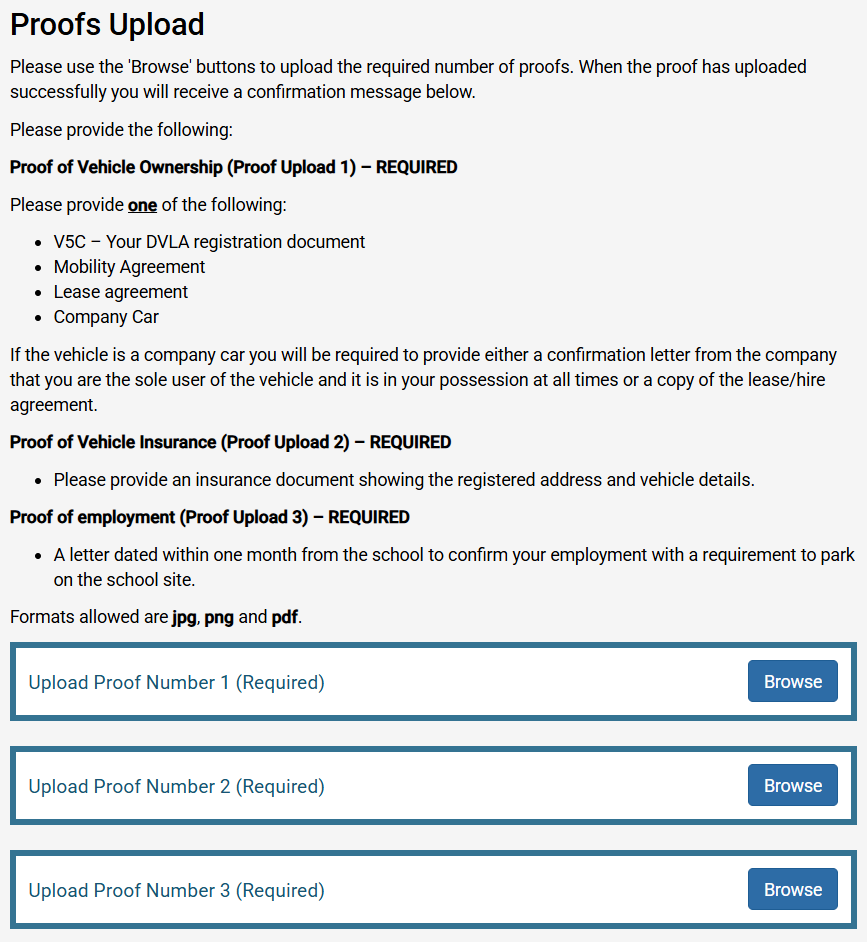
Task: Click the 'Proof of Vehicle Insurance' heading
Action: [x=230, y=442]
